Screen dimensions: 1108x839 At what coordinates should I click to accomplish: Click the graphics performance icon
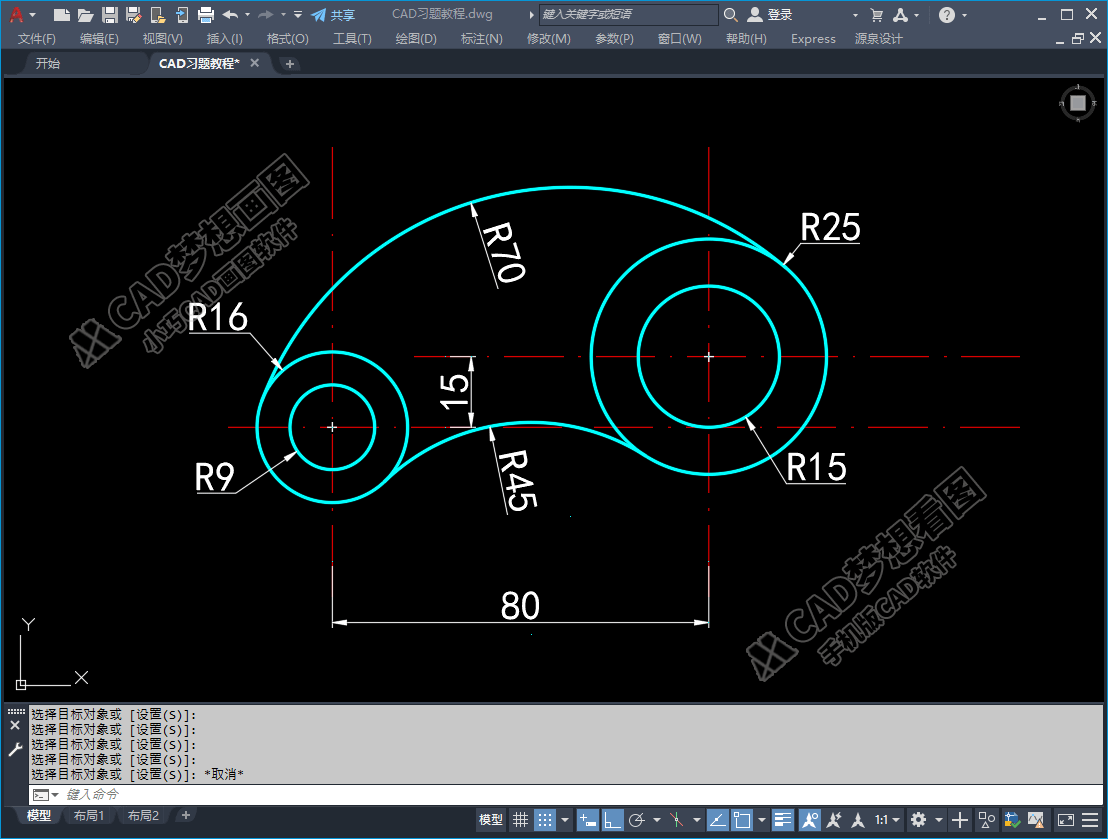1036,820
